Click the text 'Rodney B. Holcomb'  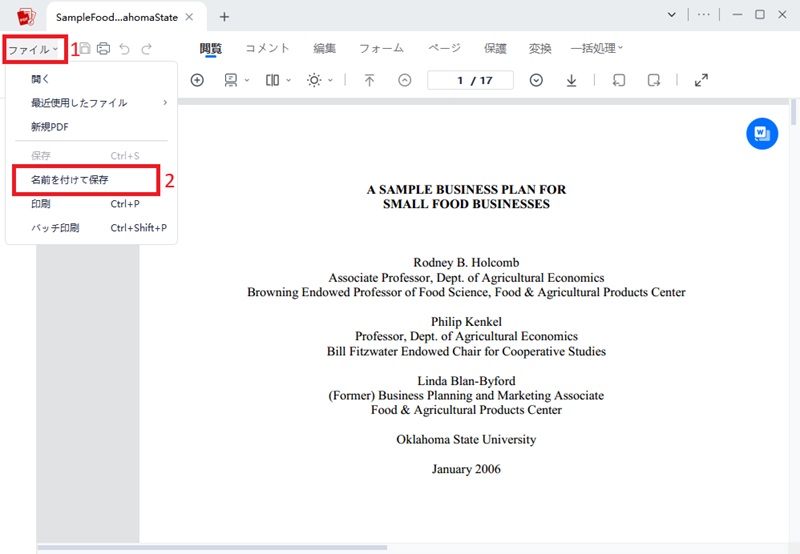pos(466,263)
